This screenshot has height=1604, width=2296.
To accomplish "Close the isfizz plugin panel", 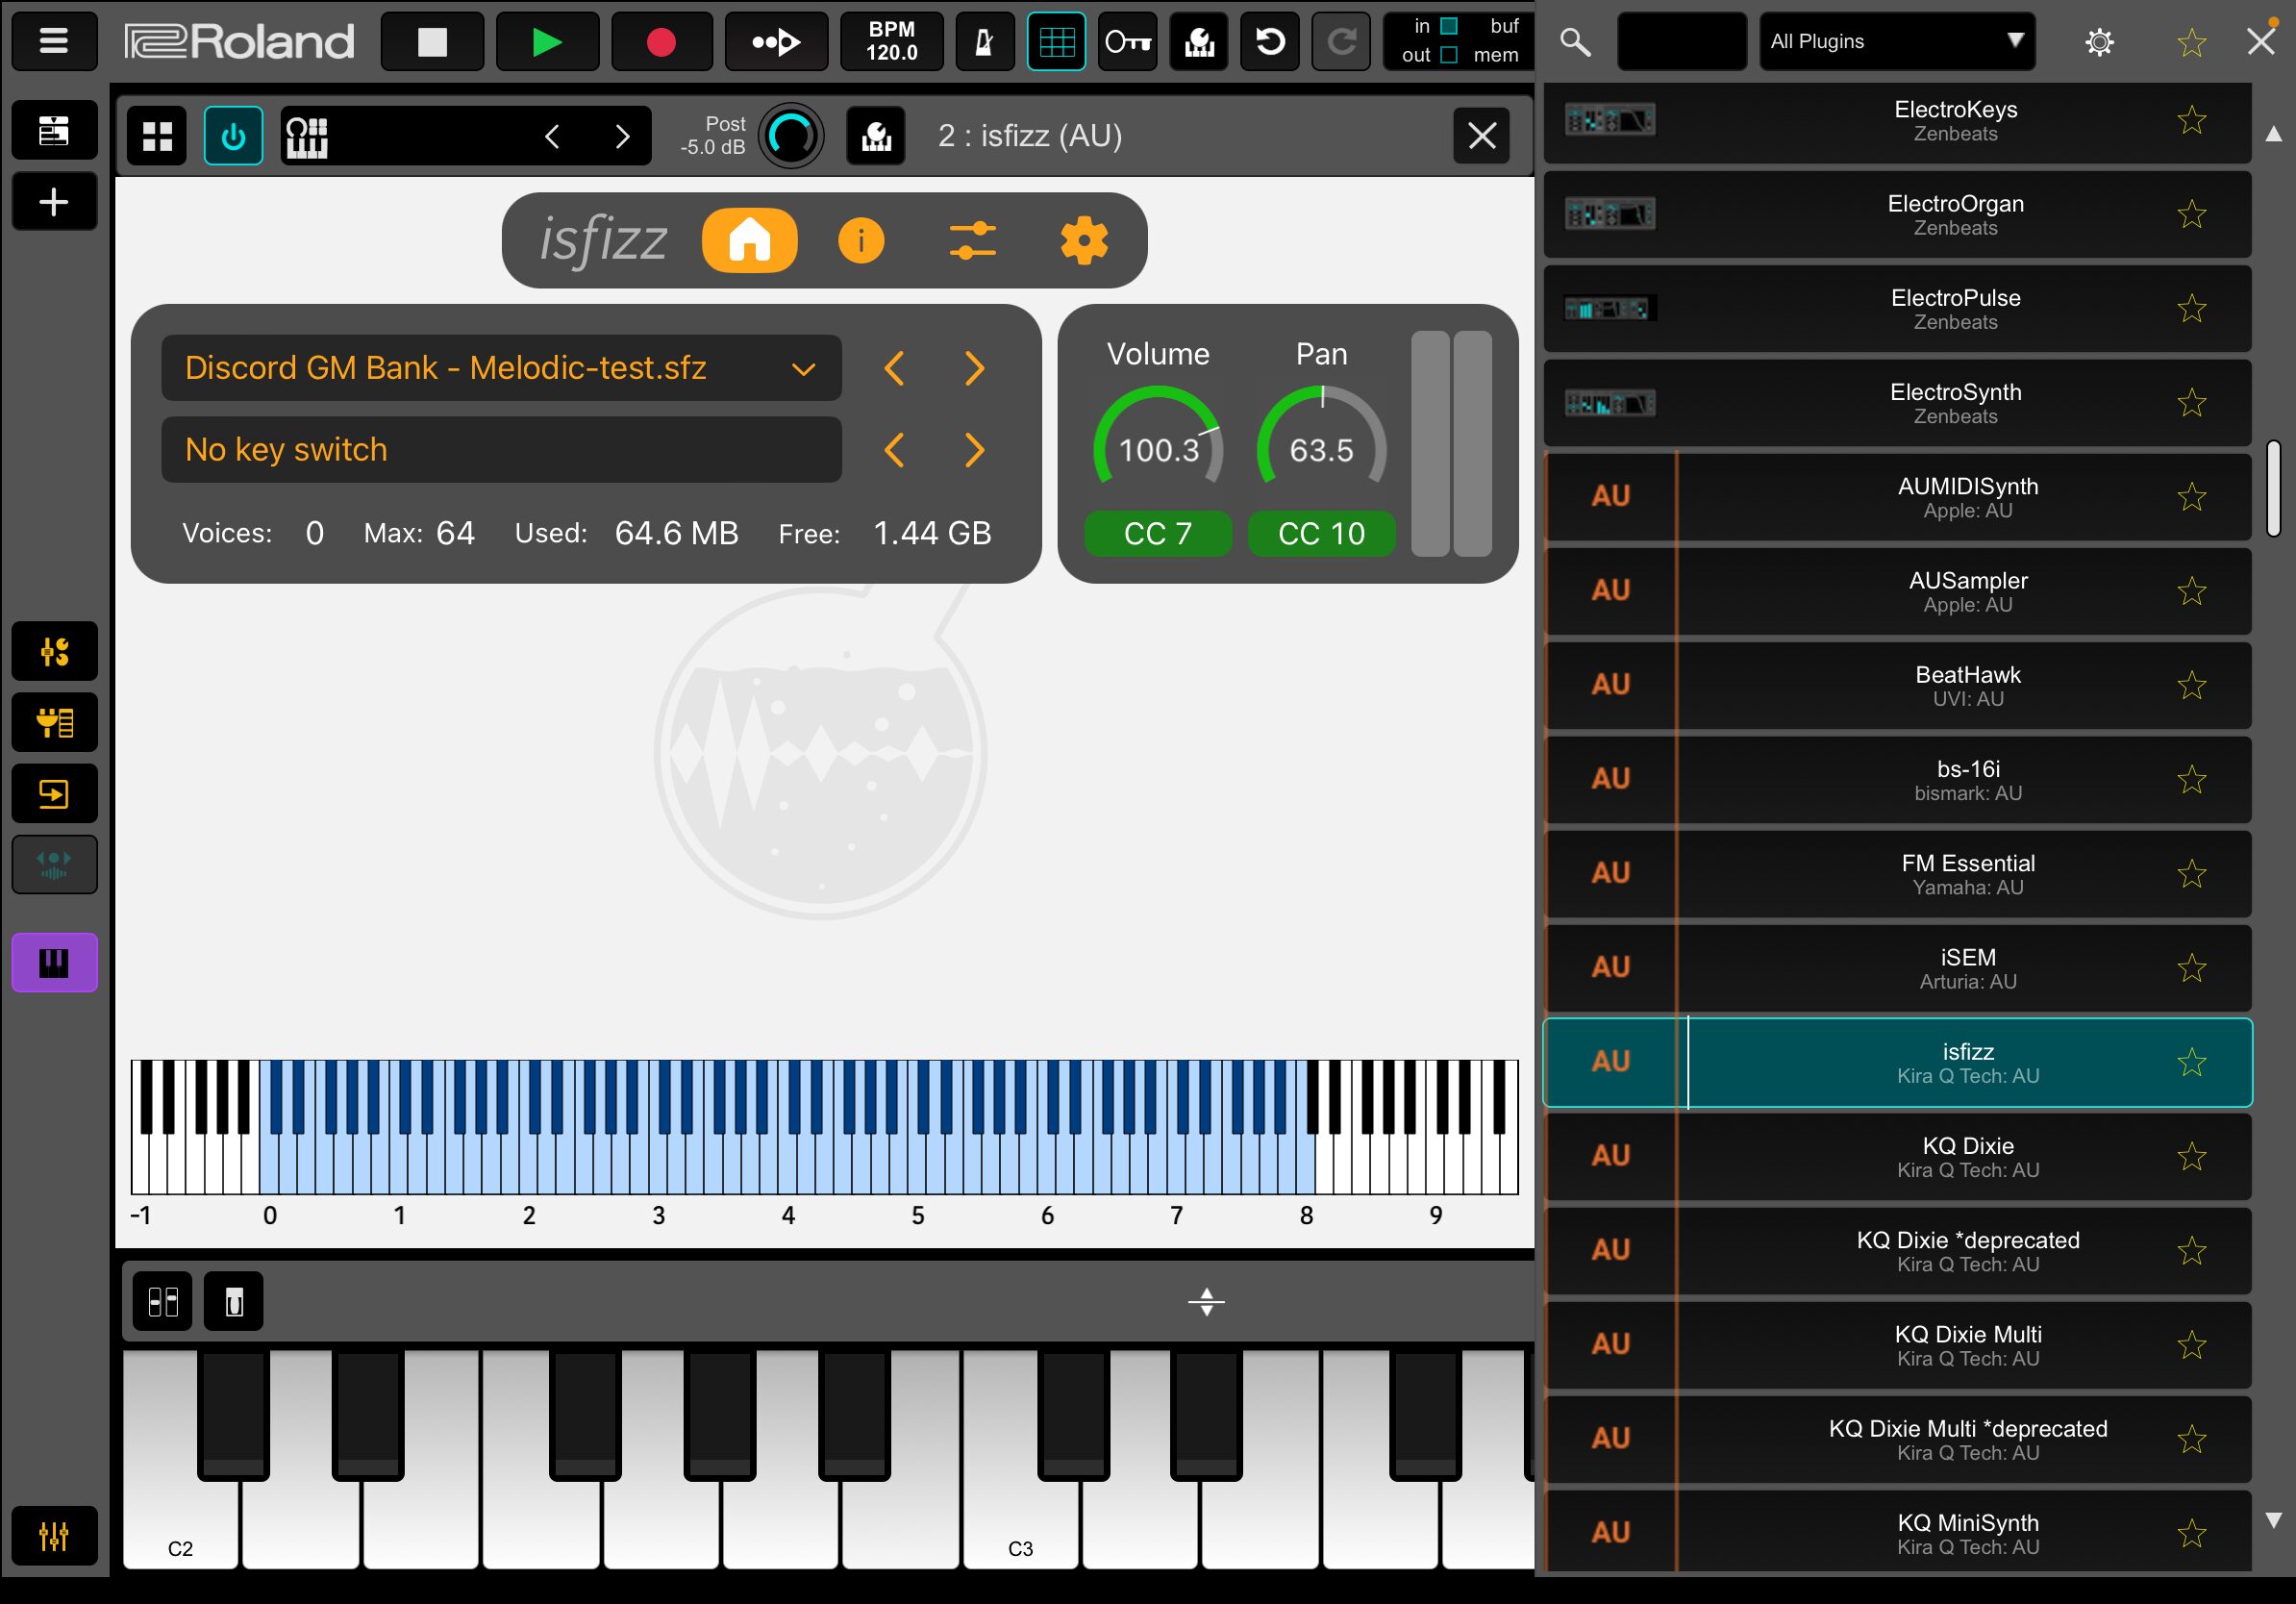I will pos(1481,135).
